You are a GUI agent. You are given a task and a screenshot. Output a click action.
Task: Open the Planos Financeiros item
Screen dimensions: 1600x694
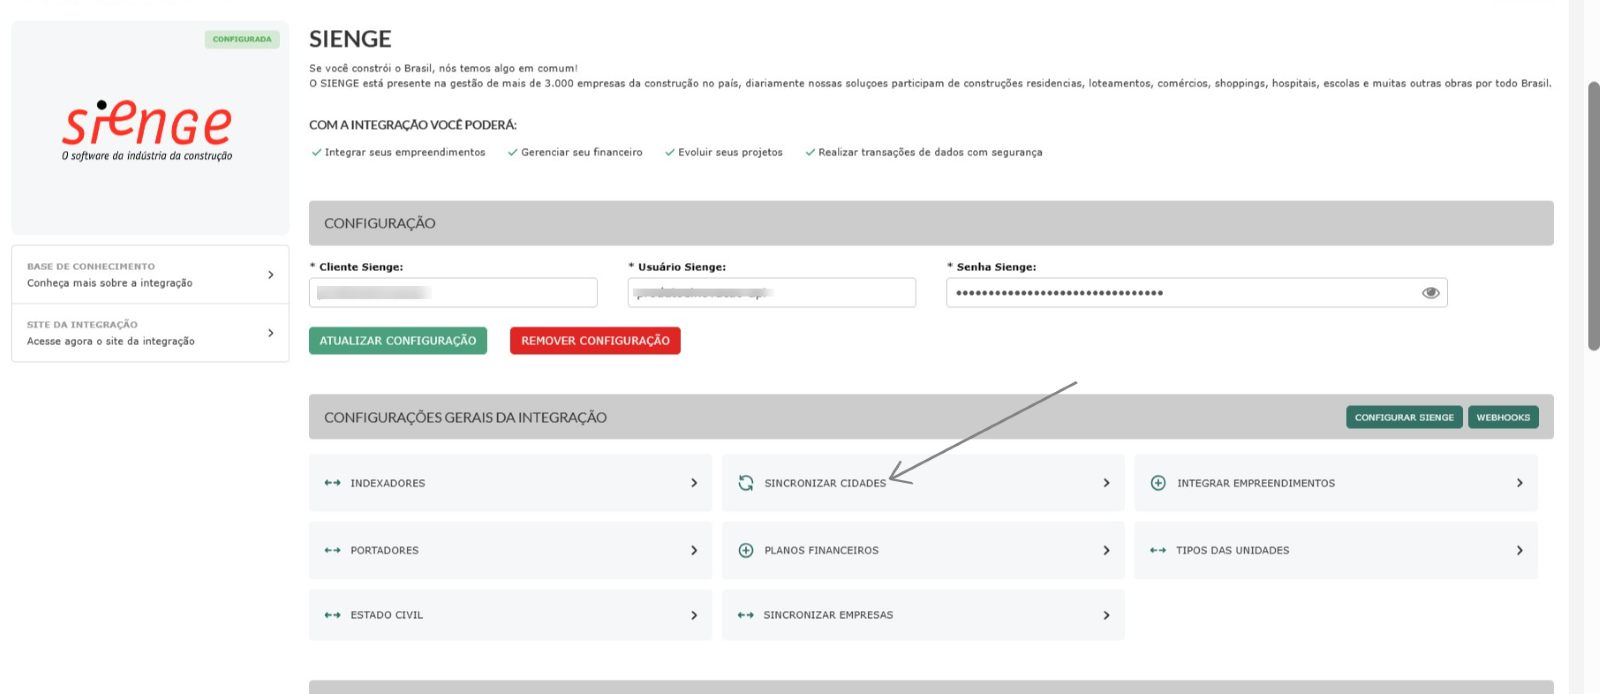click(923, 550)
